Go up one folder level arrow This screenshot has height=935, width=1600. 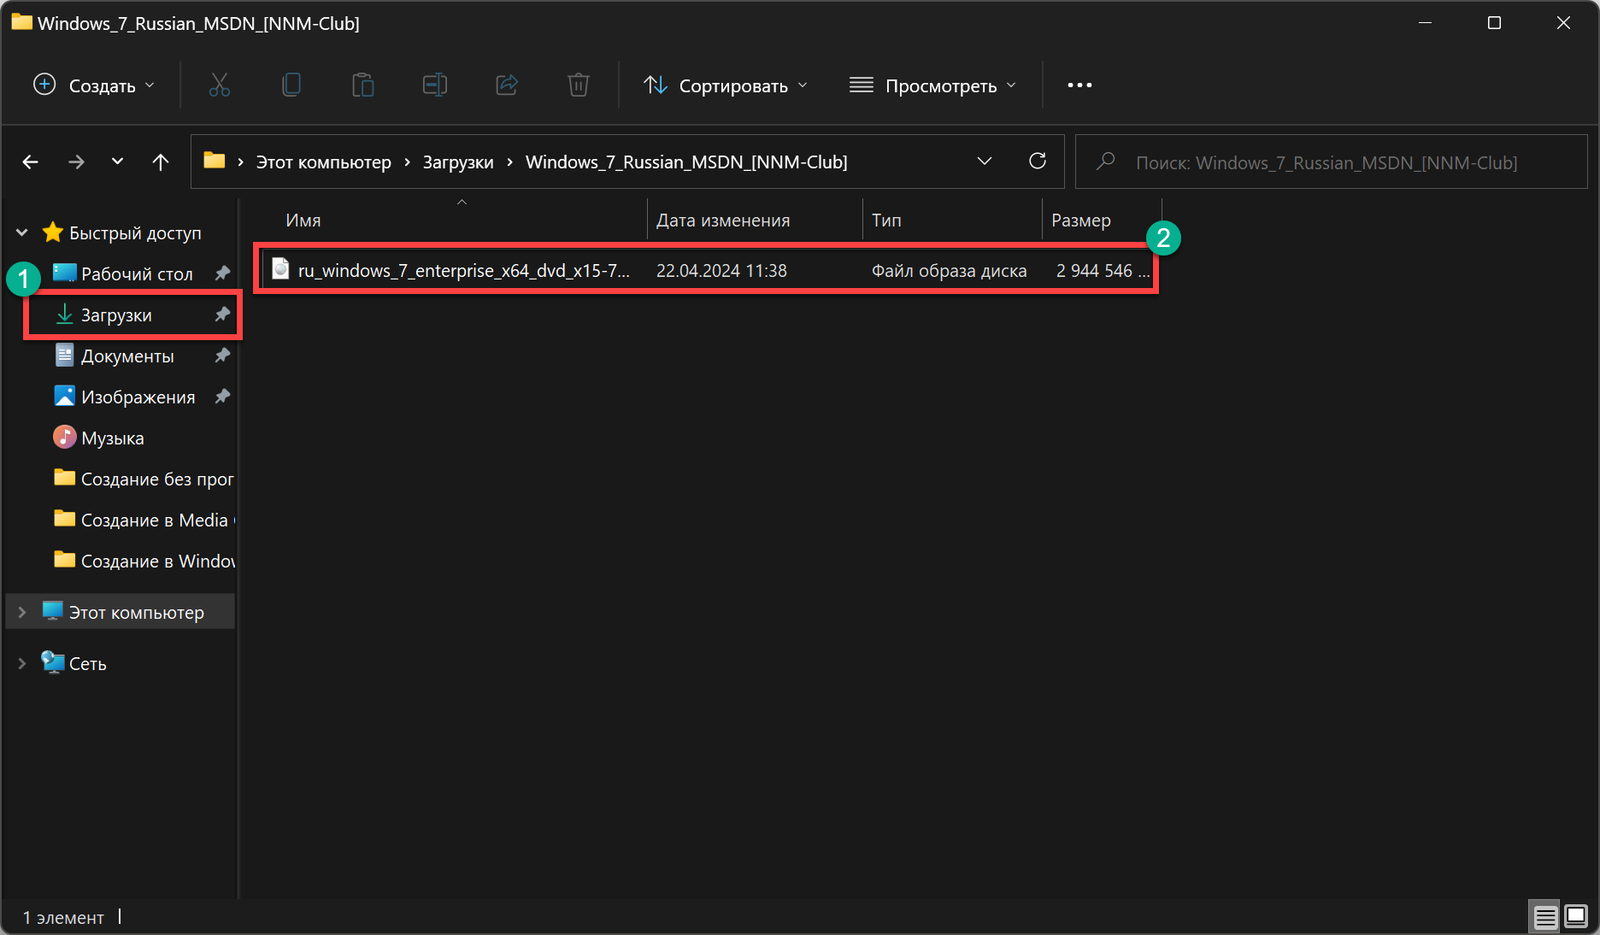click(160, 162)
